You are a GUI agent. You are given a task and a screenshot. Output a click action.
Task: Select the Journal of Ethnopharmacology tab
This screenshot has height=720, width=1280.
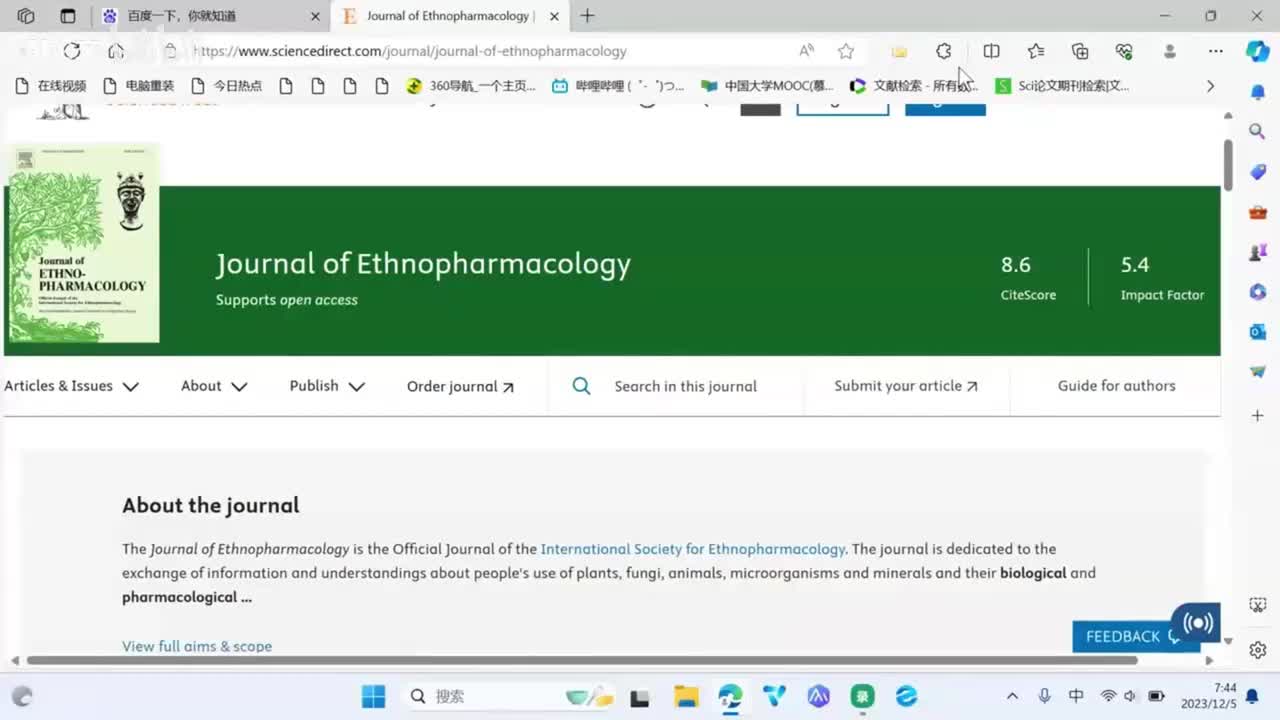(x=450, y=16)
